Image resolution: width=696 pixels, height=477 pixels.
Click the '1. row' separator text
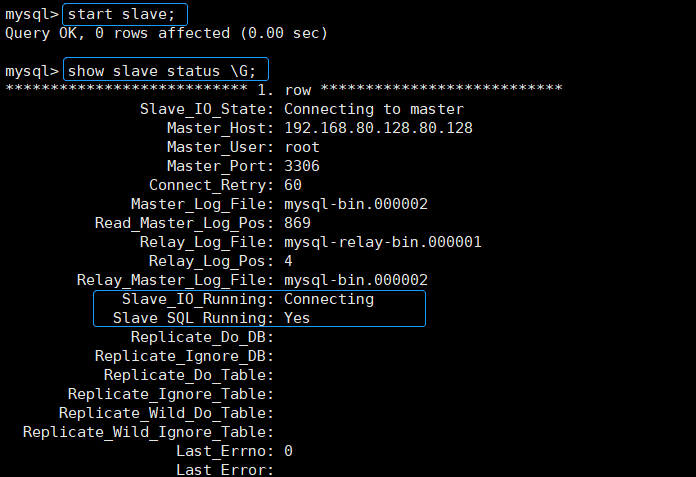coord(285,90)
